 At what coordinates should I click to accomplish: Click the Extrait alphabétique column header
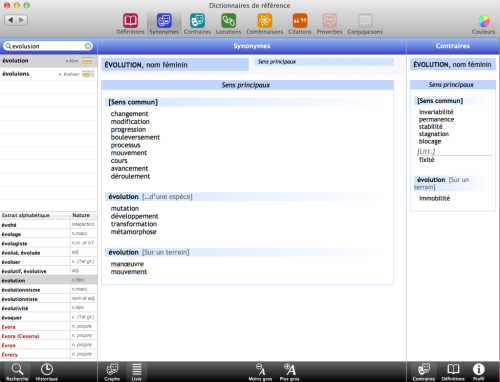point(35,215)
